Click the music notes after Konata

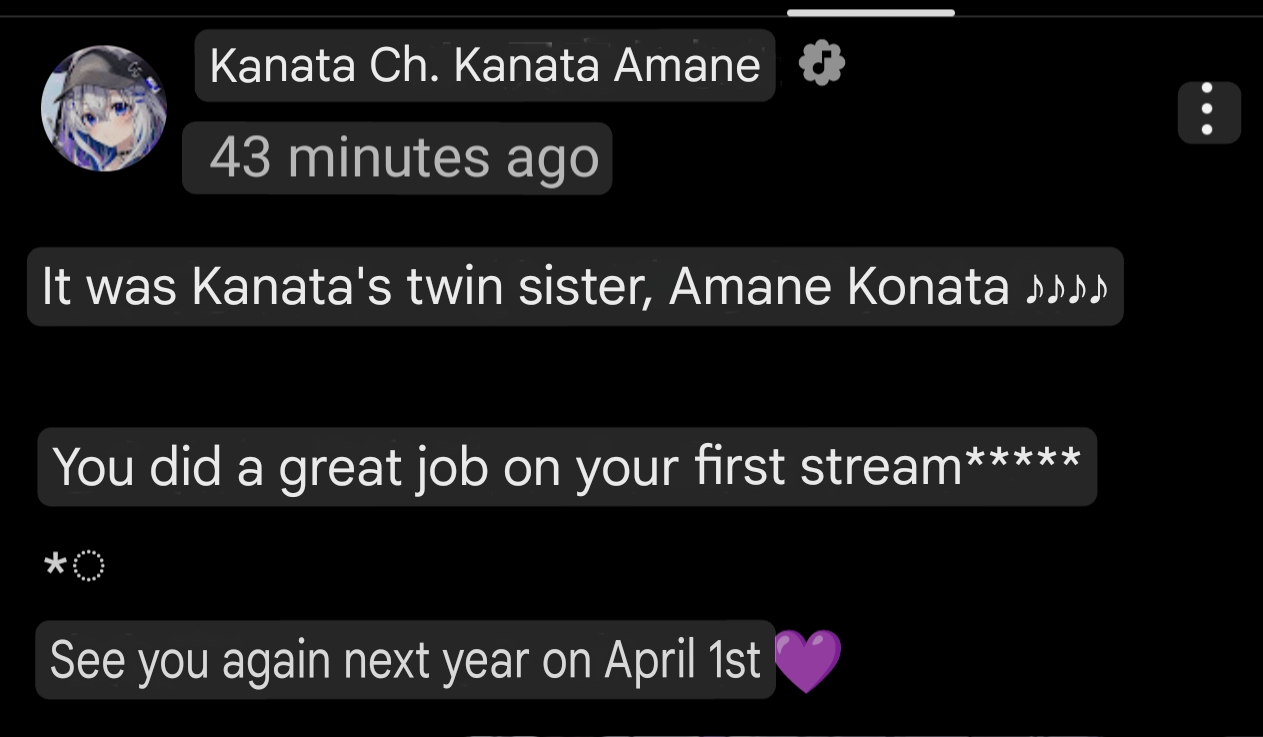1066,288
